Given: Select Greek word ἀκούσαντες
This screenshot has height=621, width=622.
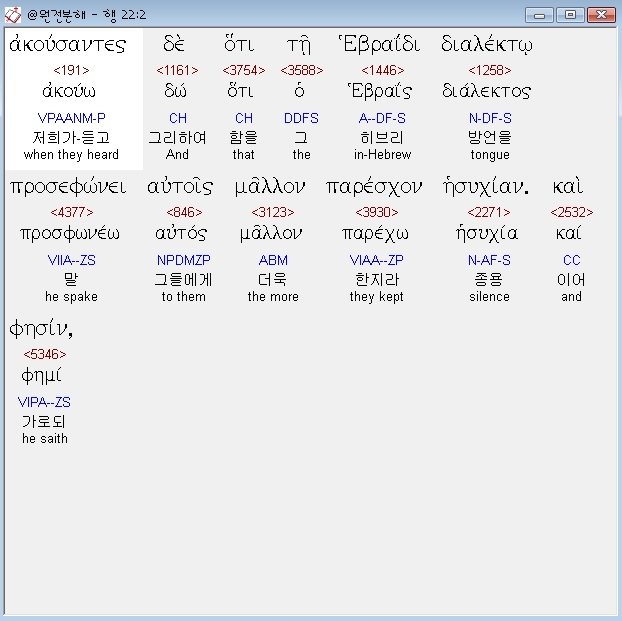Looking at the screenshot, I should click(67, 44).
